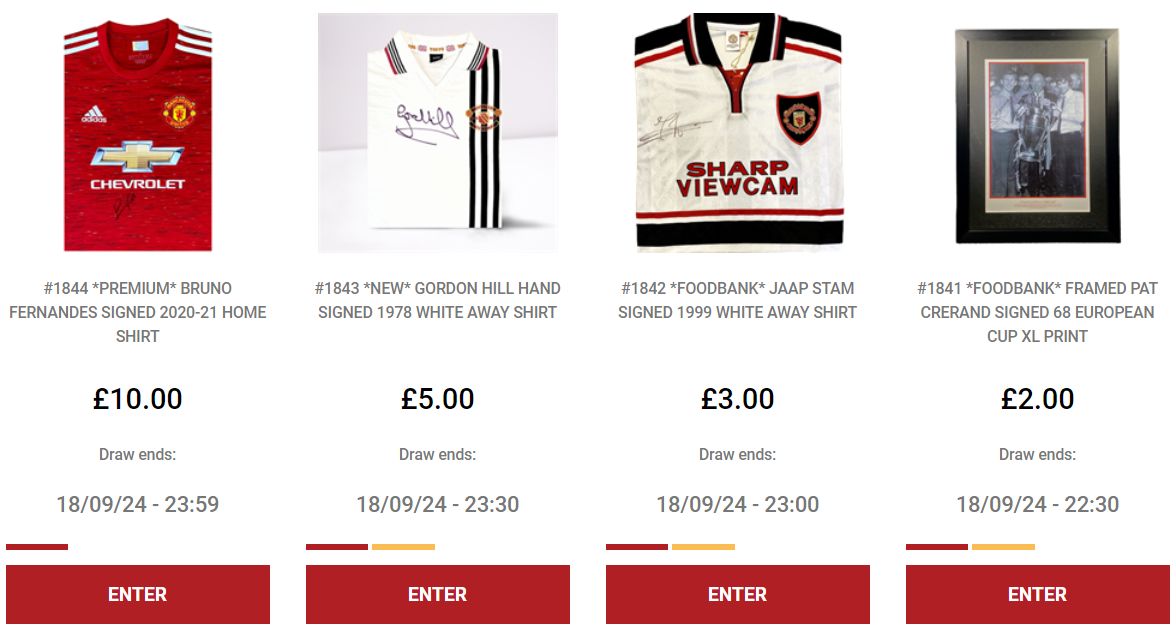Click the £10.00 price of the Fernandes shirt

pos(138,398)
